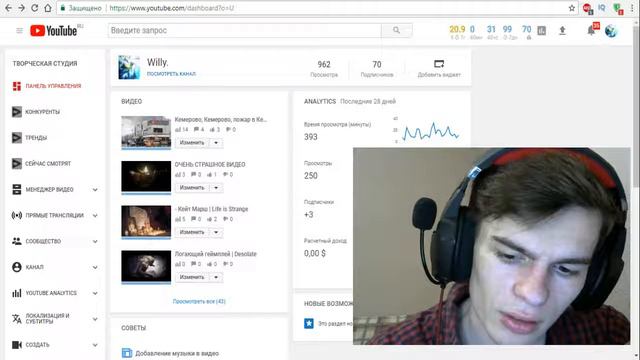Open the browser home page icon
Image resolution: width=640 pixels, height=360 pixels.
48,8
